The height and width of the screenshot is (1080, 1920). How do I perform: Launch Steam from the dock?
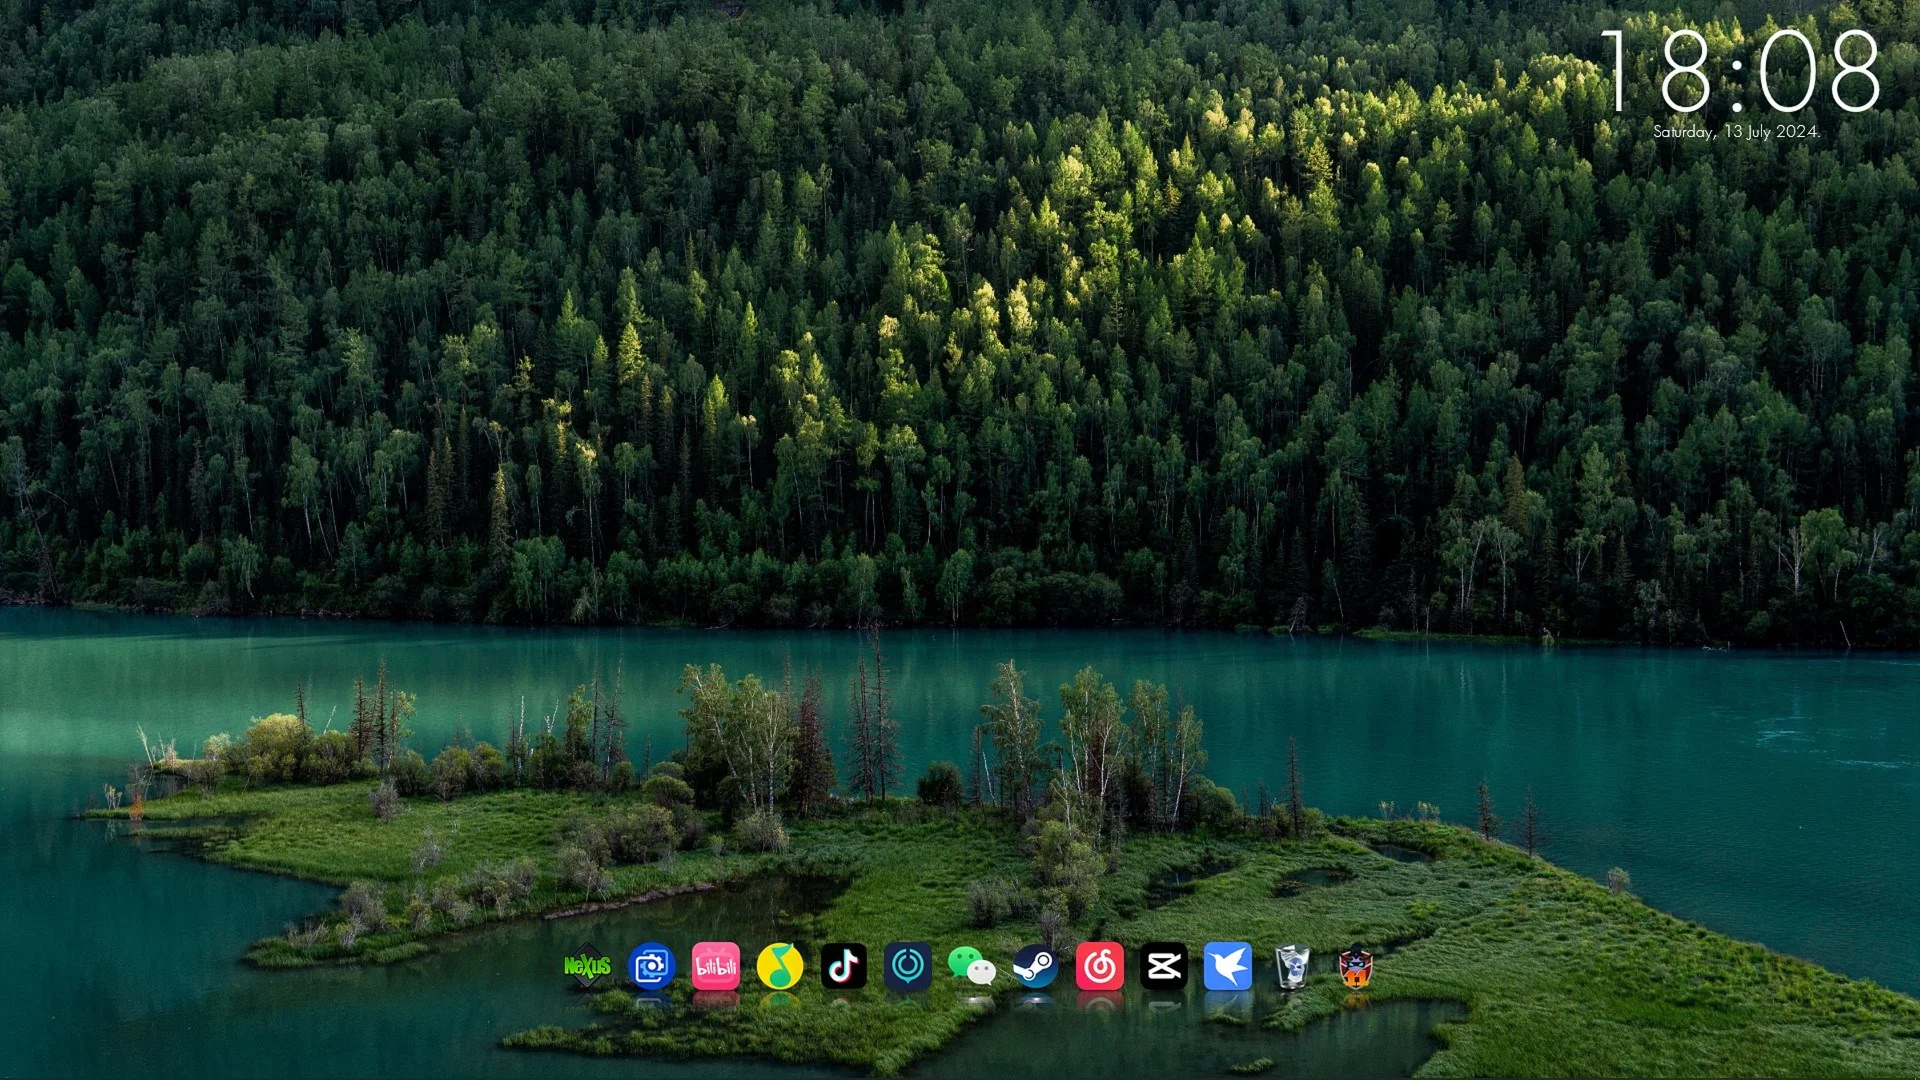(1036, 966)
